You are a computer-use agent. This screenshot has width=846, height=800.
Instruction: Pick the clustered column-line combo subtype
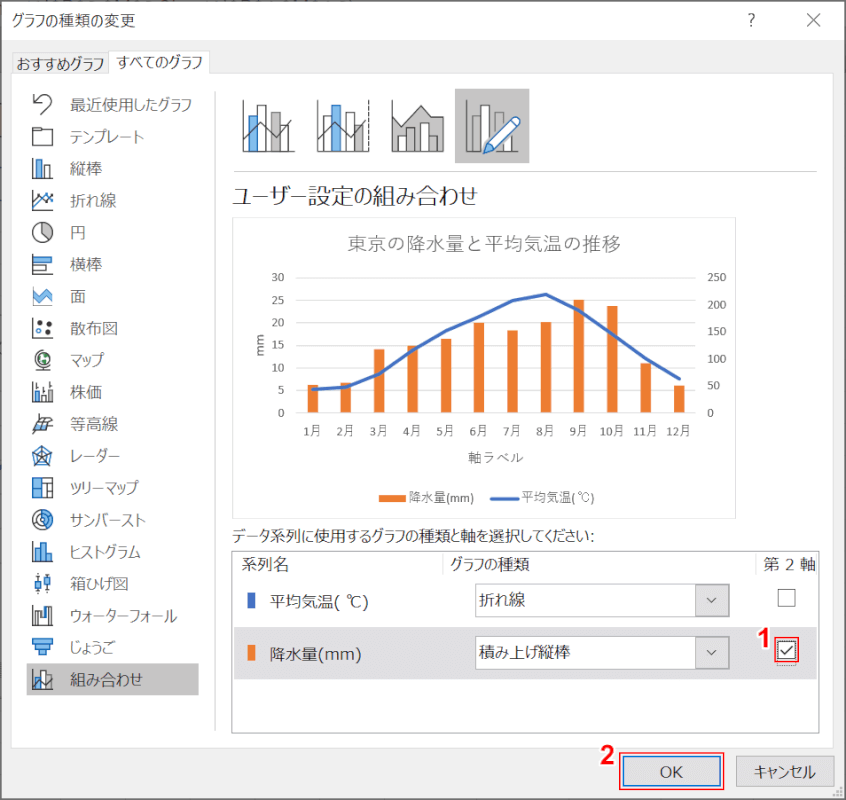(x=268, y=126)
